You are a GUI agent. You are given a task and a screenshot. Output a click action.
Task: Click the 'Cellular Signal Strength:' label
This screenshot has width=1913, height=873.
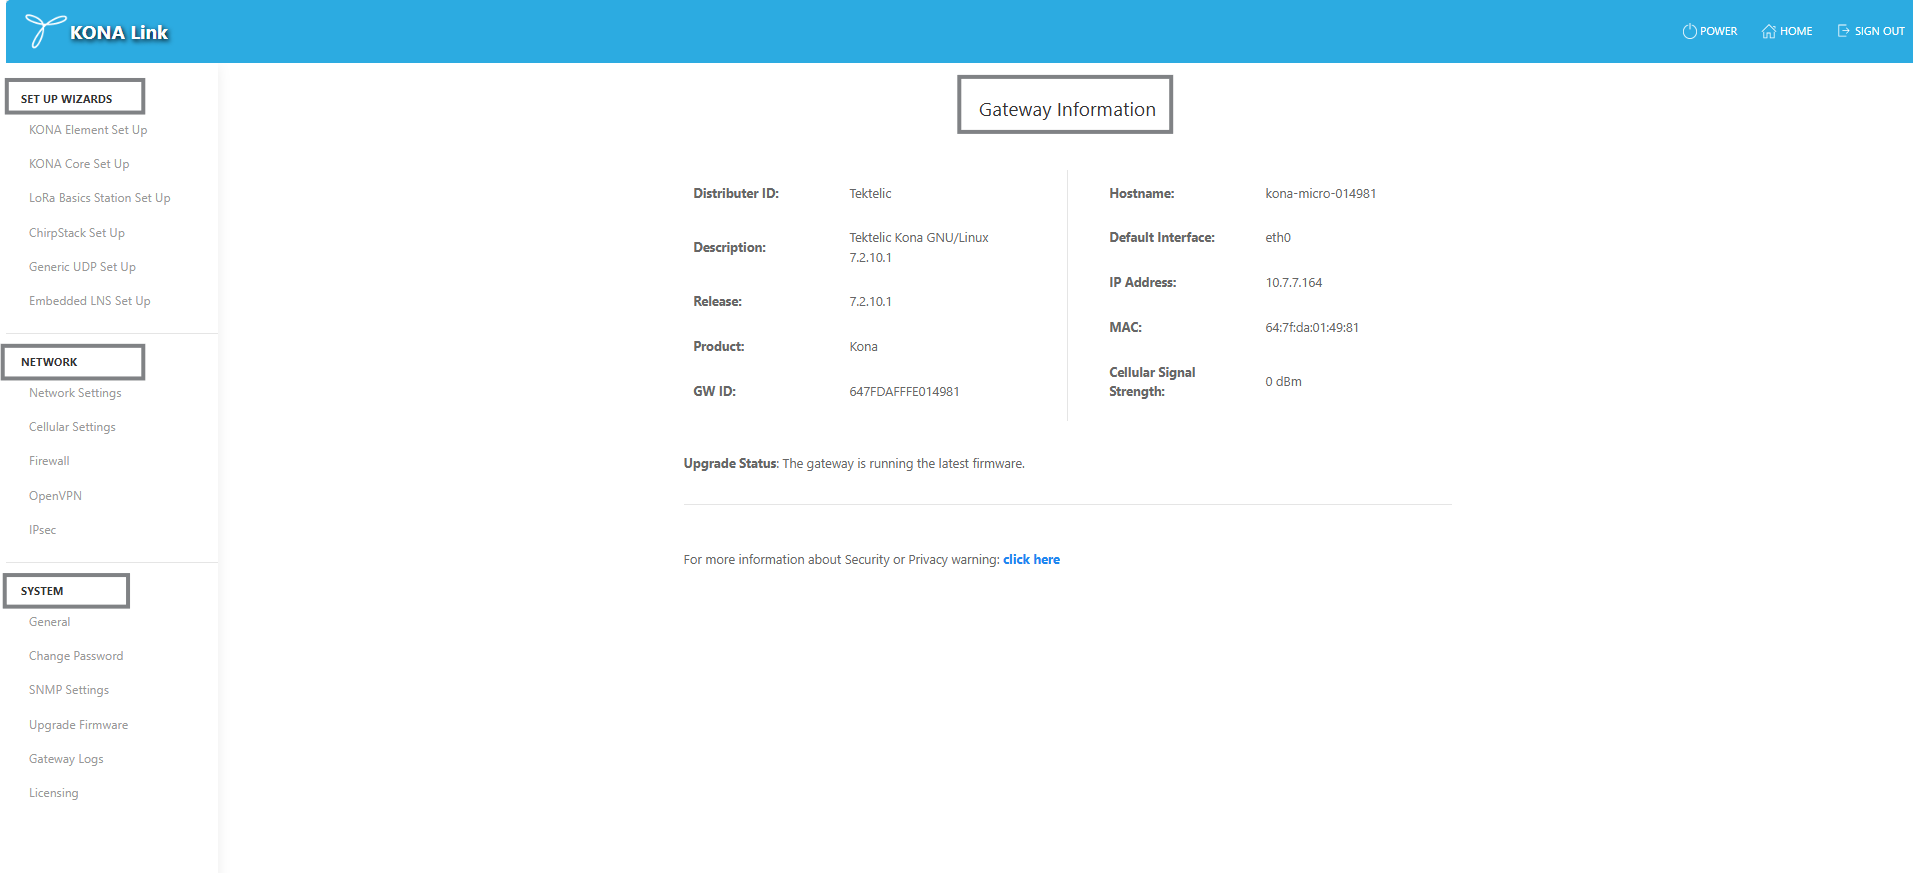tap(1152, 382)
